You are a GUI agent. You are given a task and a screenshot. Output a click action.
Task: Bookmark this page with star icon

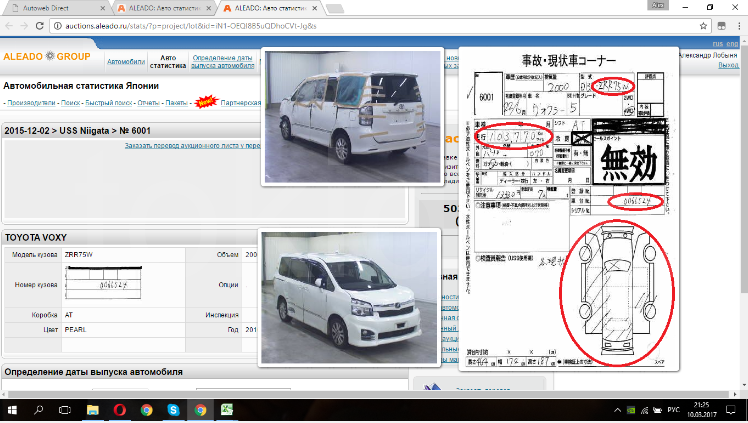[703, 26]
